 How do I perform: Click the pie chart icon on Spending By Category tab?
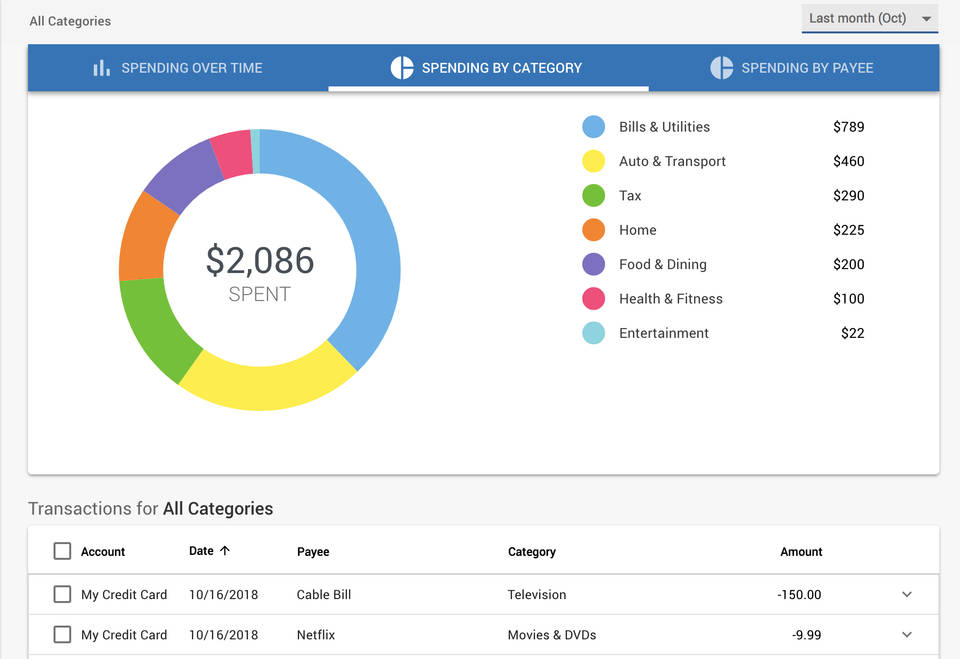(x=403, y=67)
